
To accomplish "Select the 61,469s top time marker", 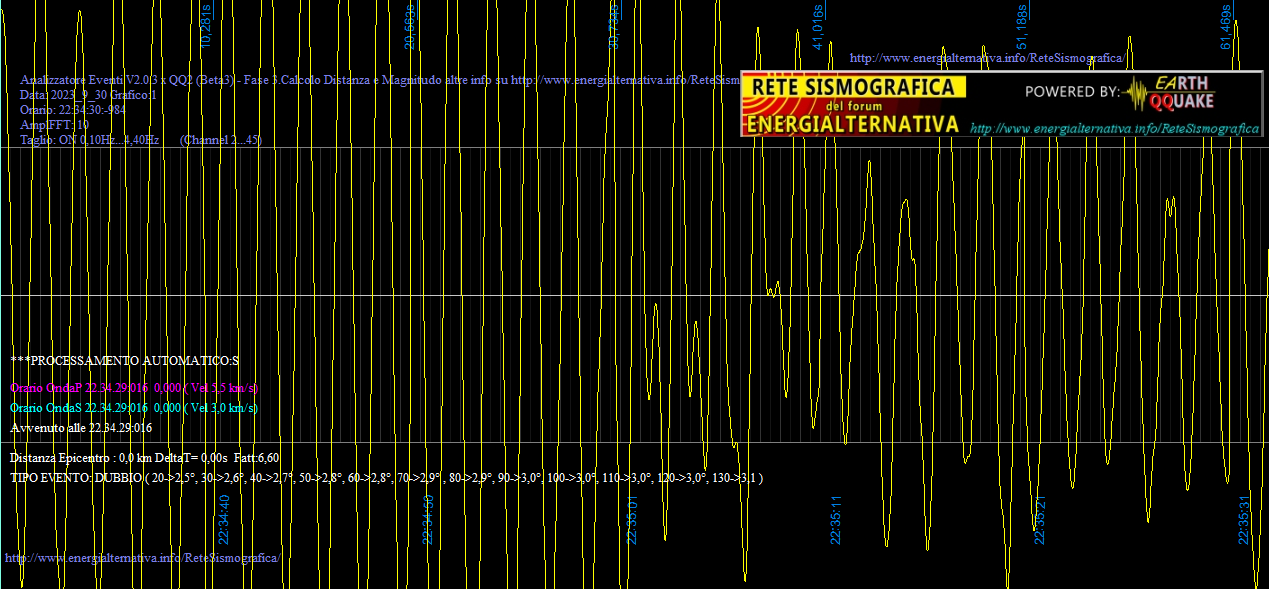I will point(1226,26).
